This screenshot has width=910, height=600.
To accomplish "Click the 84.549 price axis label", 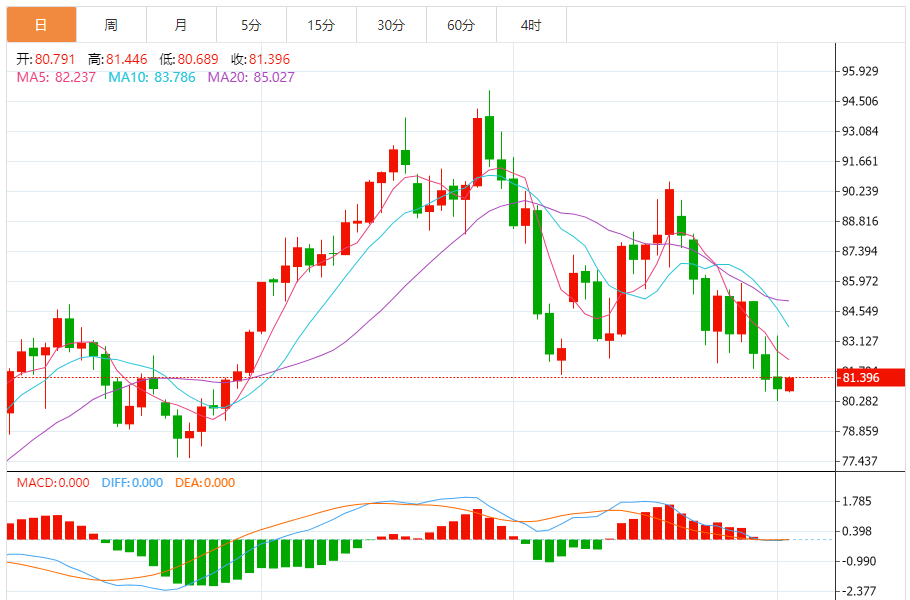I will click(x=860, y=311).
